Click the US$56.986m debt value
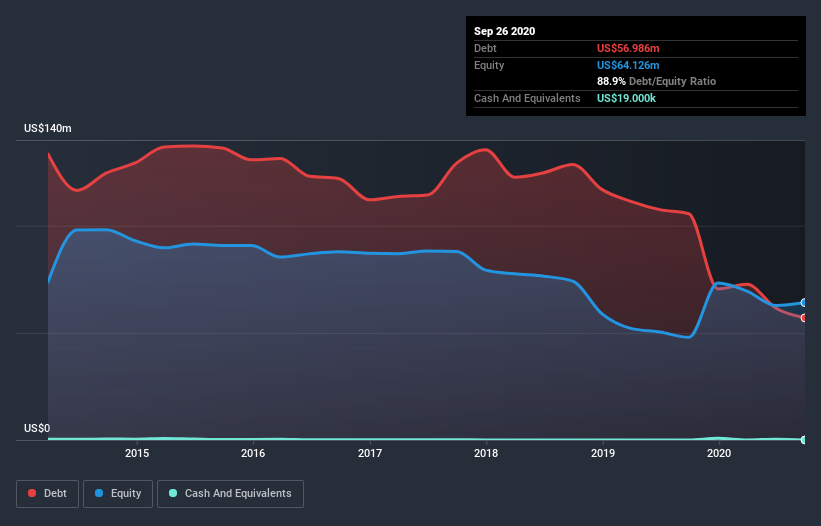Screen dimensions: 821x526 pyautogui.click(x=628, y=48)
